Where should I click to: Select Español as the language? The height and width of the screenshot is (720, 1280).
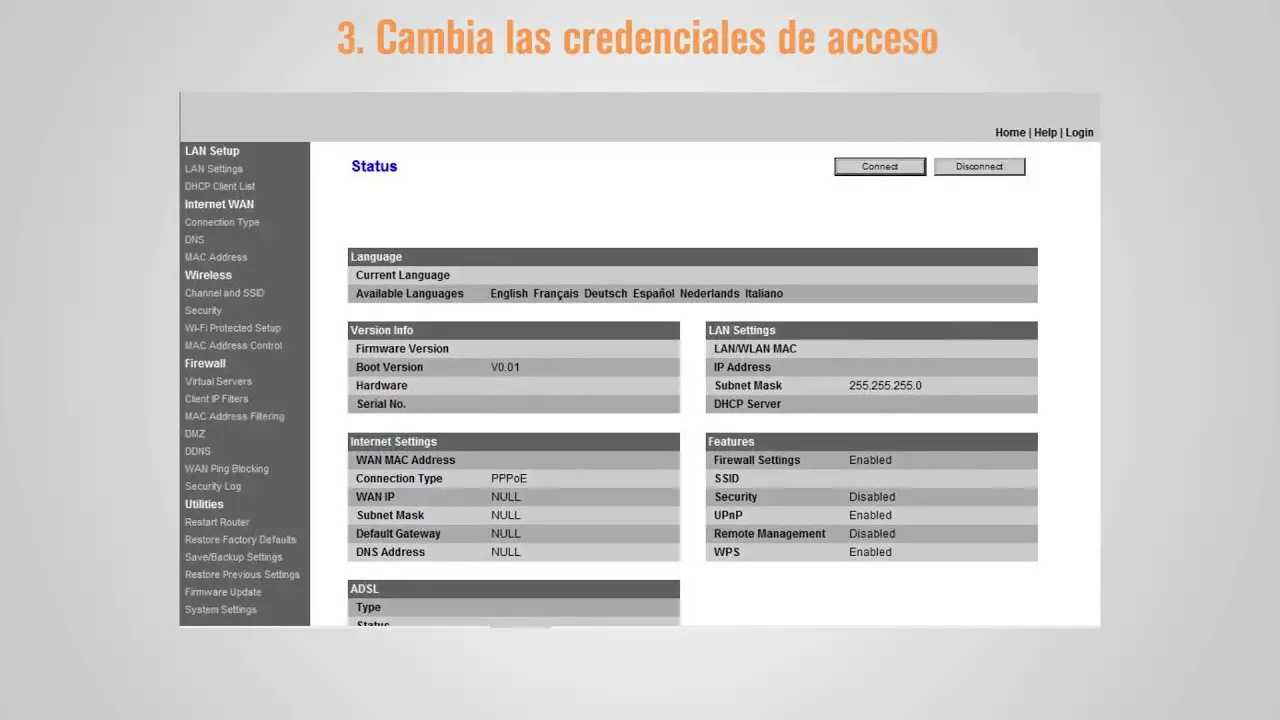pos(653,293)
